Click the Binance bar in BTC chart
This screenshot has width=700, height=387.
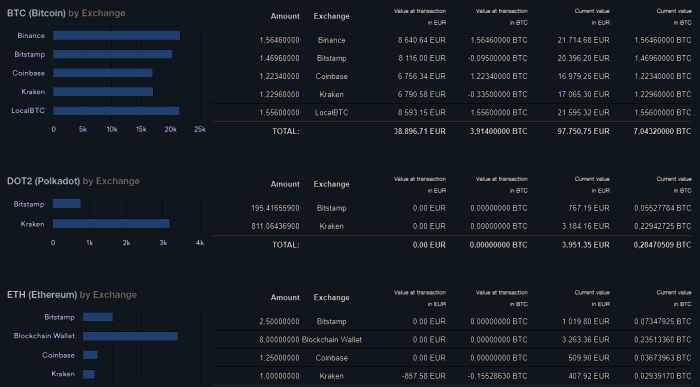117,36
